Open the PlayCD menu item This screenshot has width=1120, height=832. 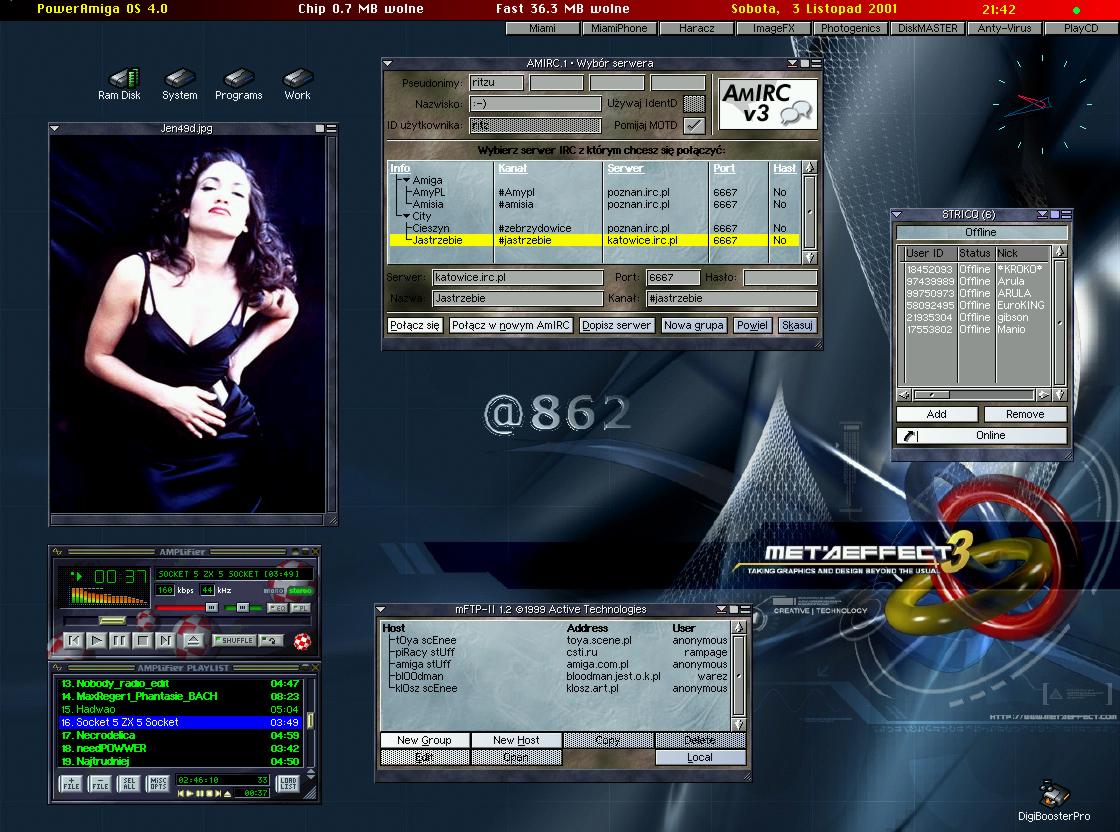point(1081,28)
